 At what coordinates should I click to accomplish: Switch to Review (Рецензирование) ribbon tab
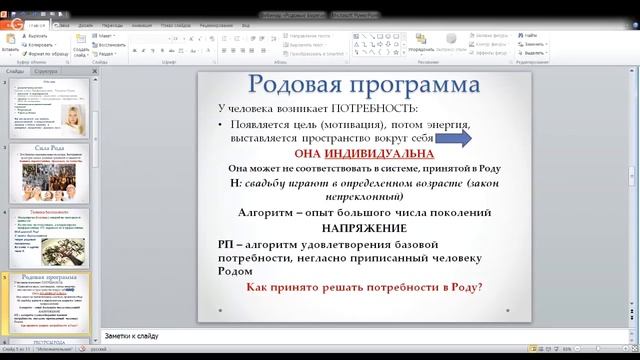pyautogui.click(x=216, y=26)
